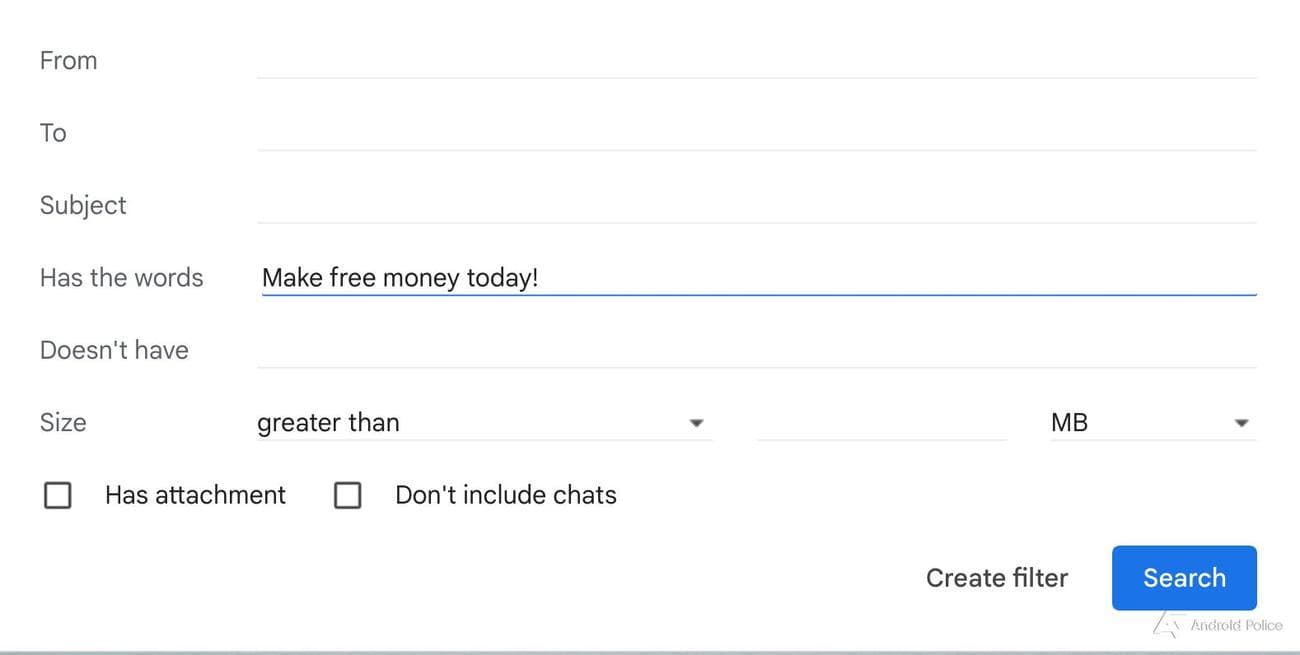The width and height of the screenshot is (1300, 655).
Task: Select Create filter
Action: coord(996,577)
